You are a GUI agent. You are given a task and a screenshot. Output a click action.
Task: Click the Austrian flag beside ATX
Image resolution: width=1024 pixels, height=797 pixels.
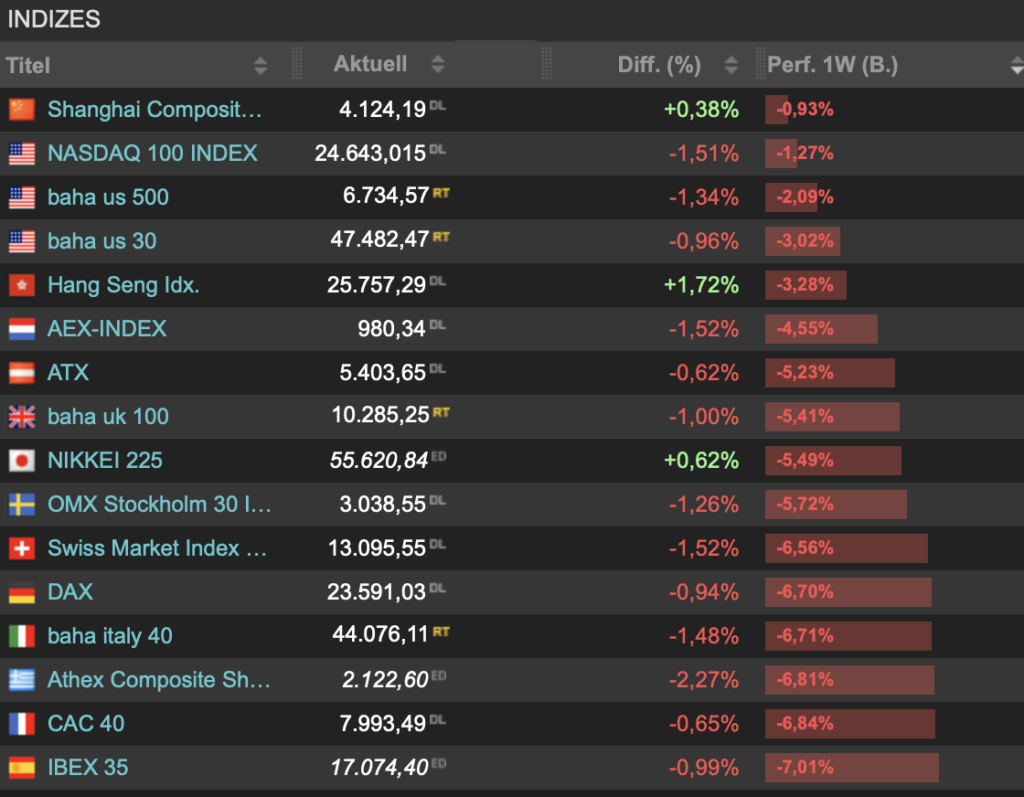tap(21, 373)
